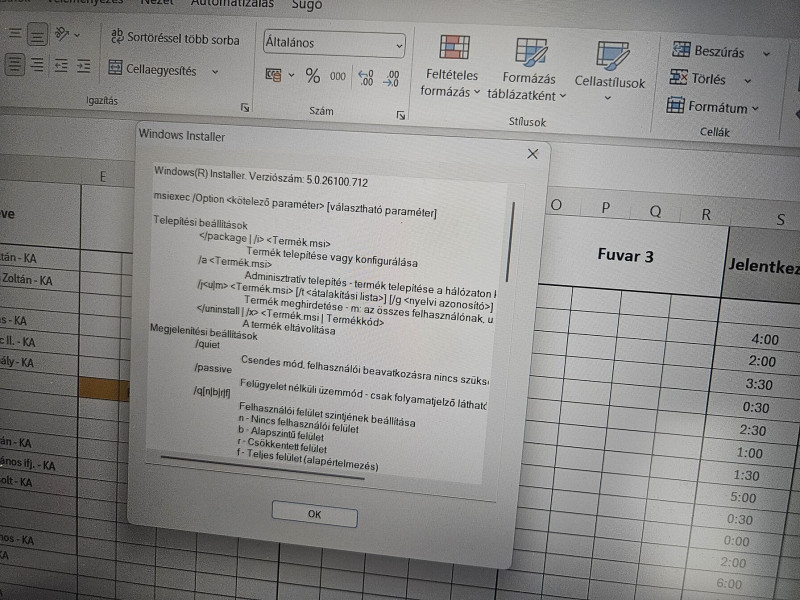Click Törlés delete cells icon
This screenshot has width=800, height=600.
[x=679, y=77]
